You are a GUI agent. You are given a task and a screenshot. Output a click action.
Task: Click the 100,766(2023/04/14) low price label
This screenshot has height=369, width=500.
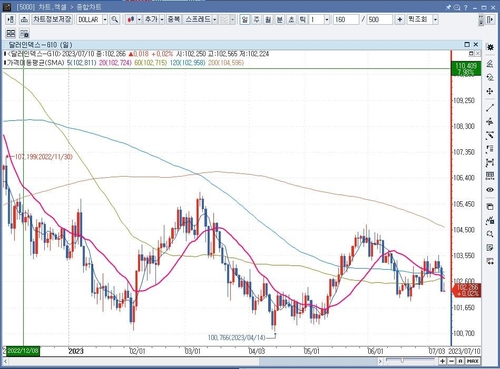(237, 338)
